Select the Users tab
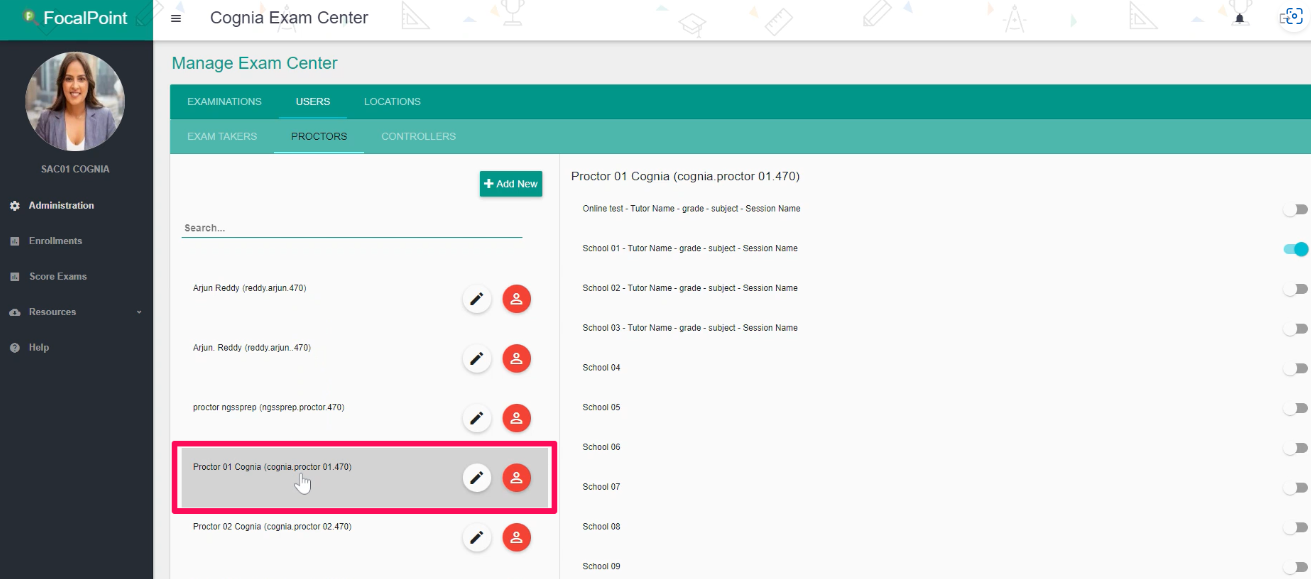 [313, 102]
